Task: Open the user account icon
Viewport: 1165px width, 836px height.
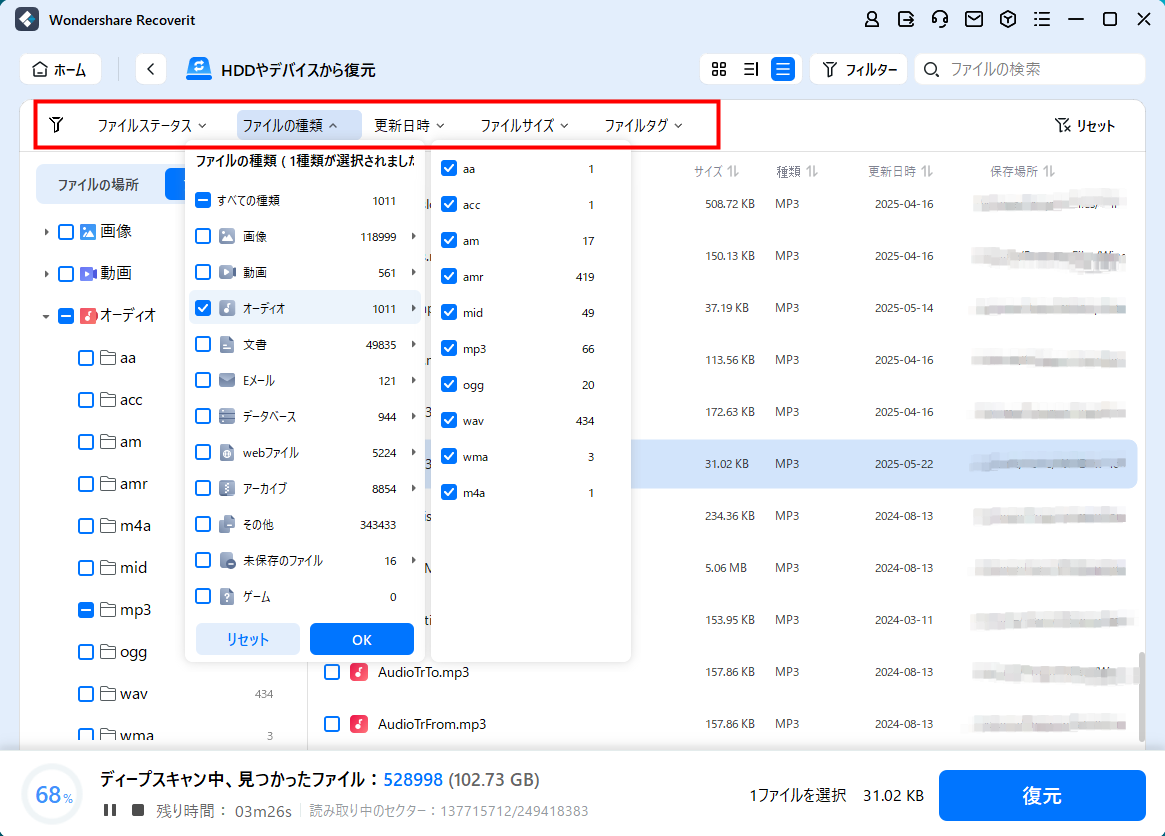Action: 872,19
